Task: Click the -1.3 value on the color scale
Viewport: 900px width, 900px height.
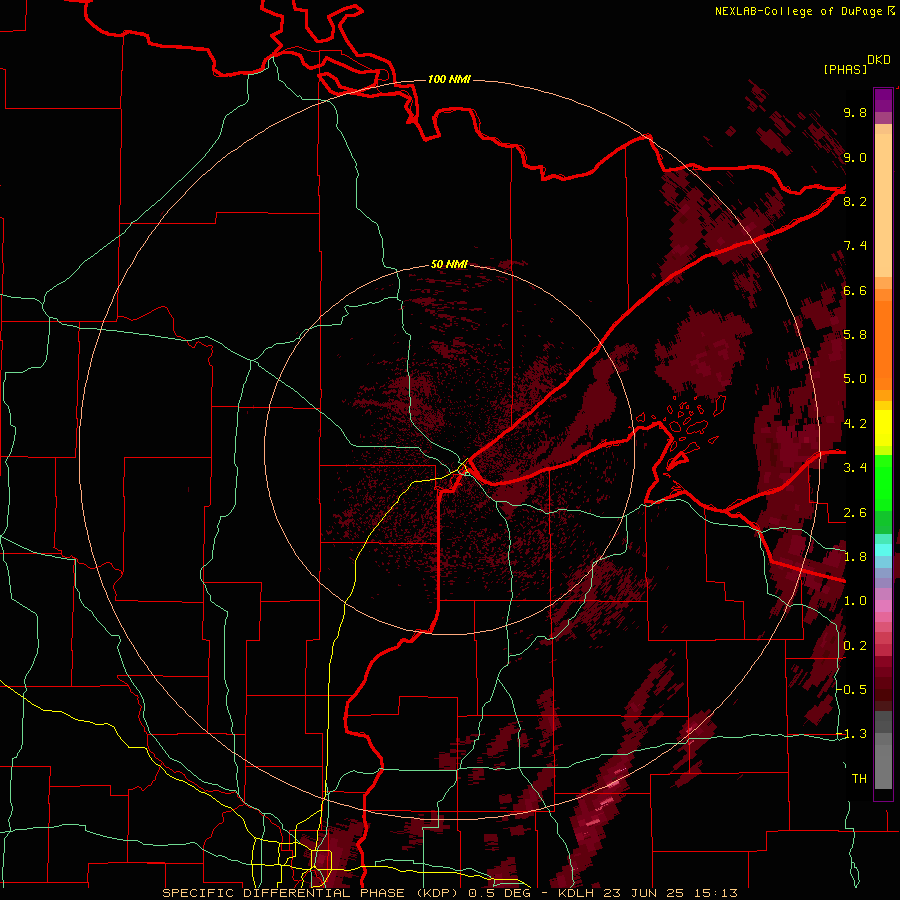Action: coord(853,734)
